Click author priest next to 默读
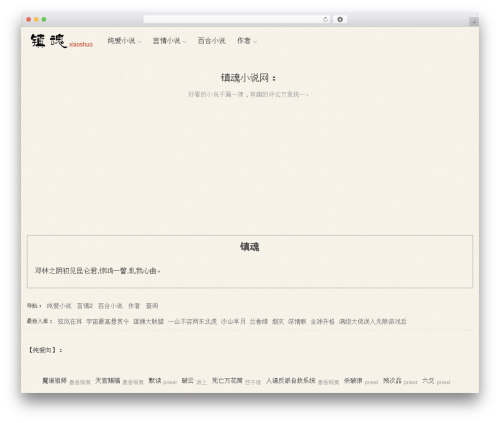Screen dimensions: 500x423 coord(170,382)
